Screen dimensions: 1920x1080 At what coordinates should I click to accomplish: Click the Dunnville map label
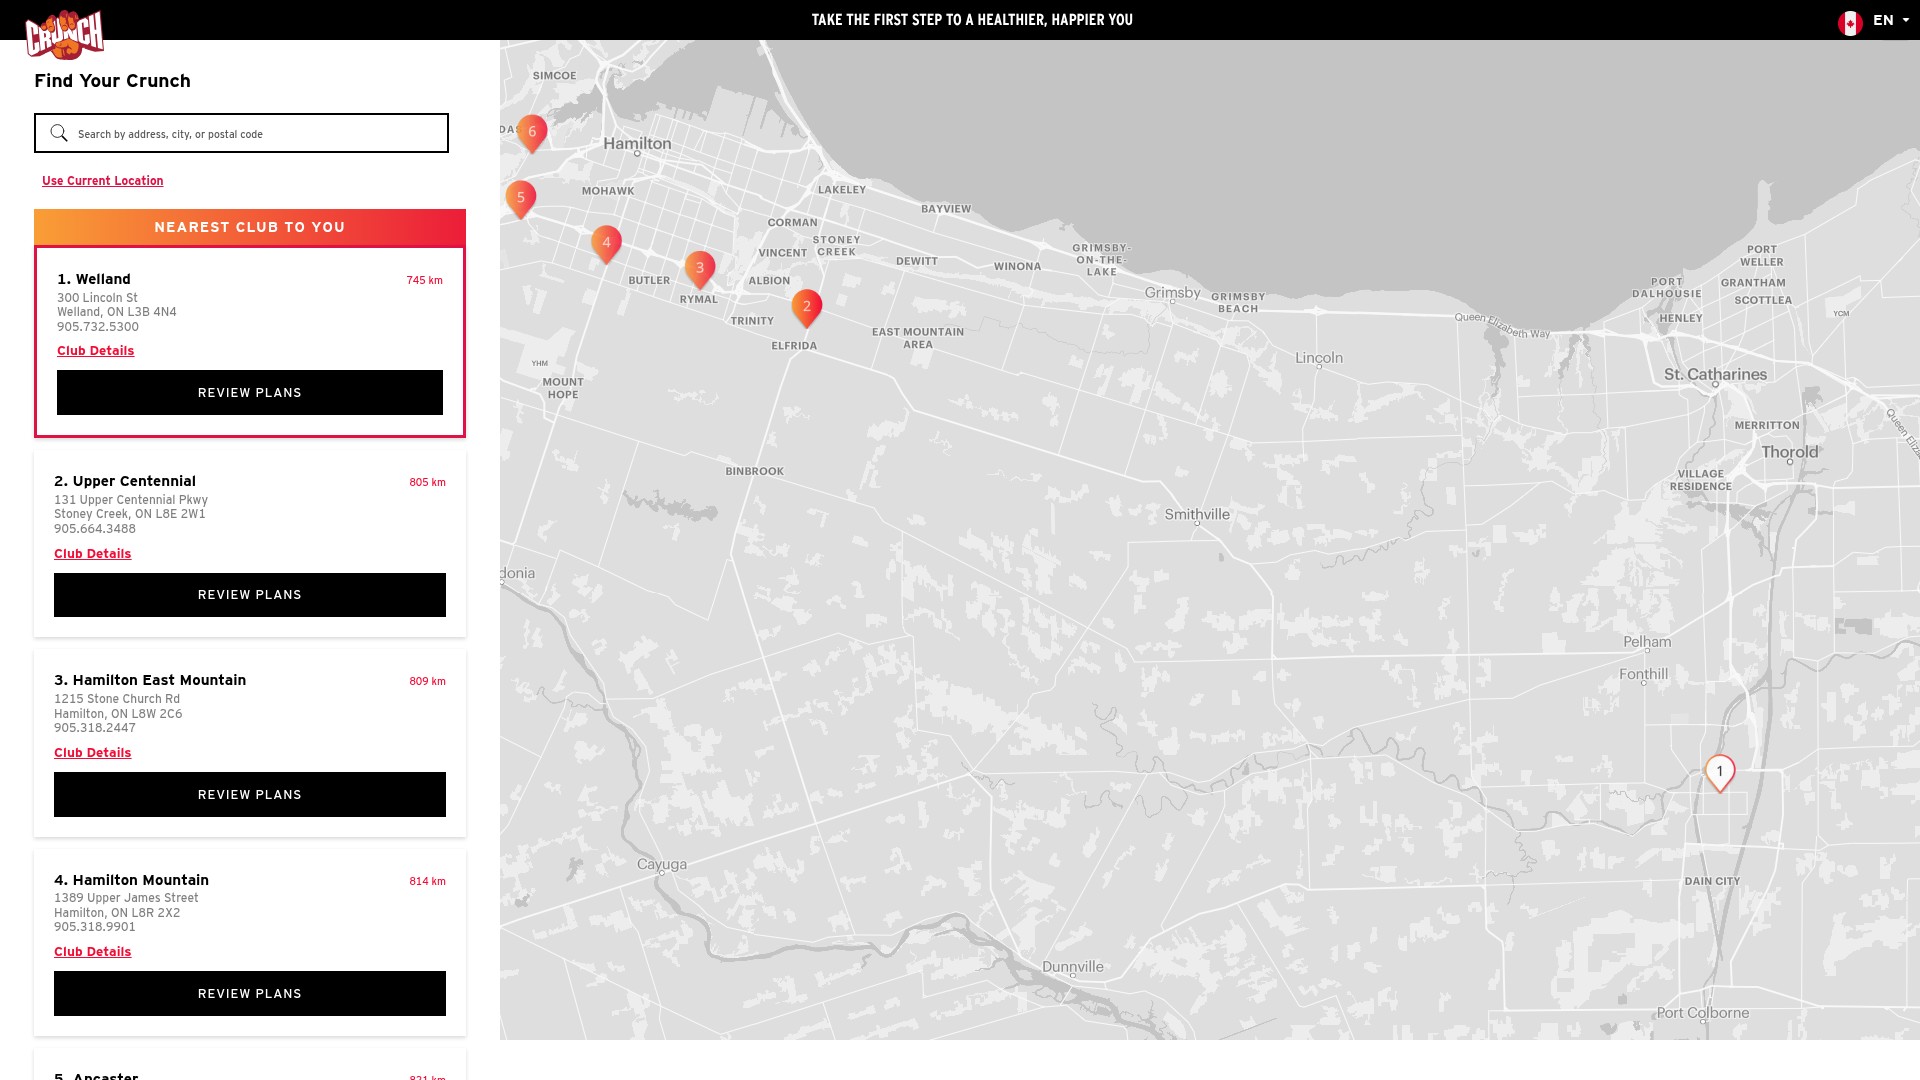coord(1073,967)
